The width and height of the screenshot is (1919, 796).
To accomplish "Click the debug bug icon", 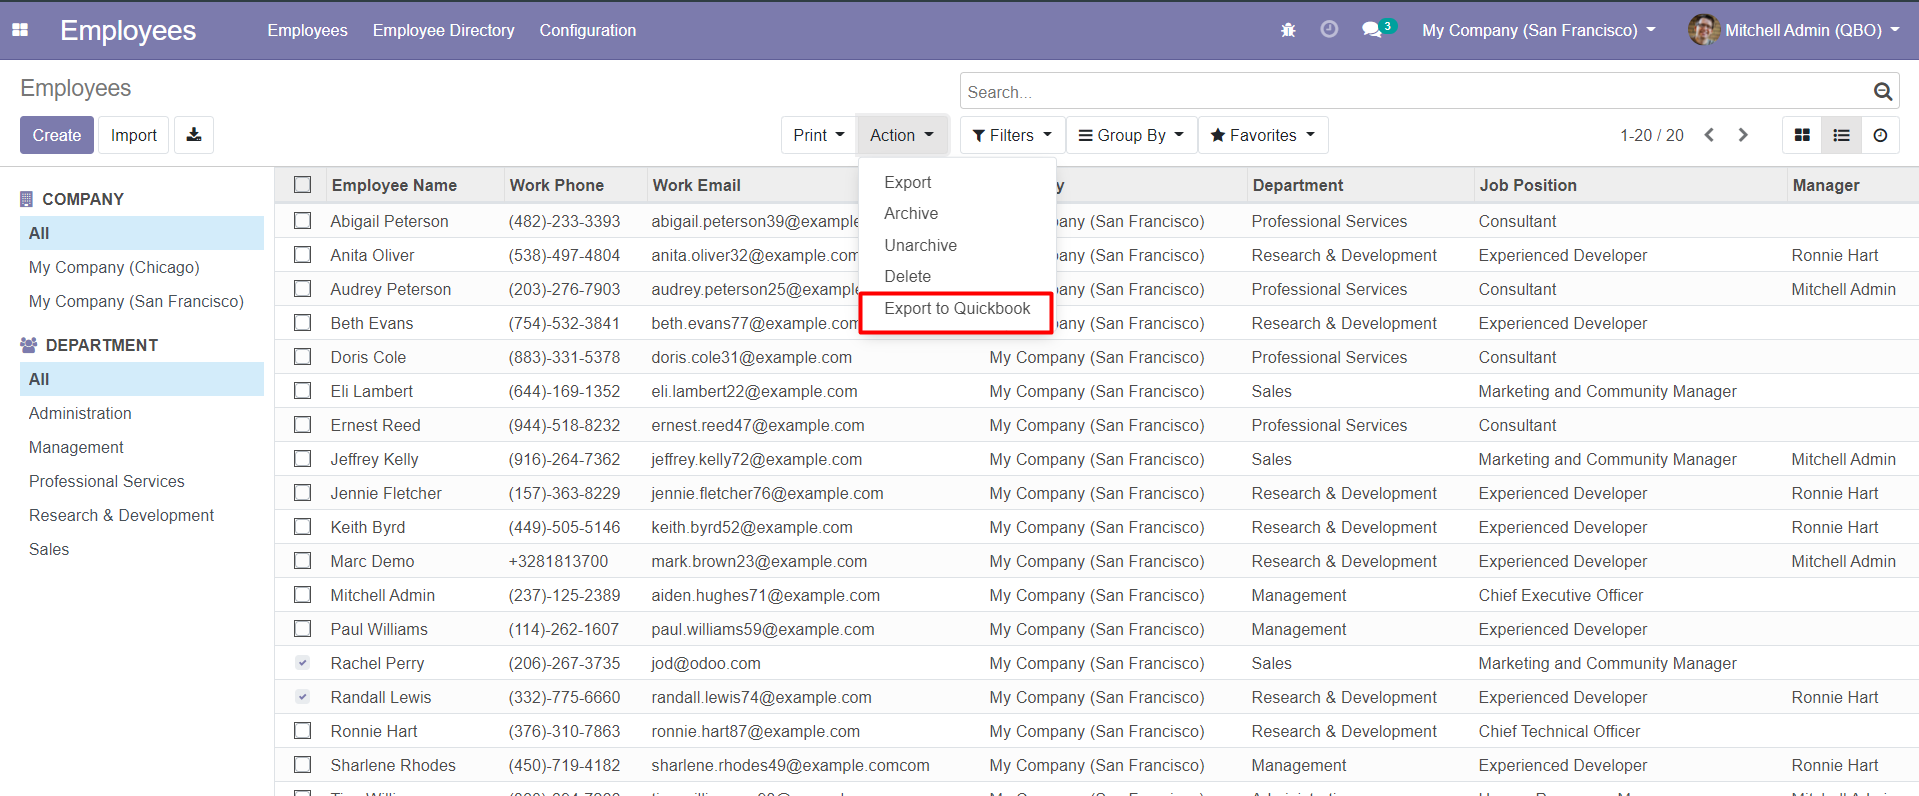I will (x=1288, y=30).
